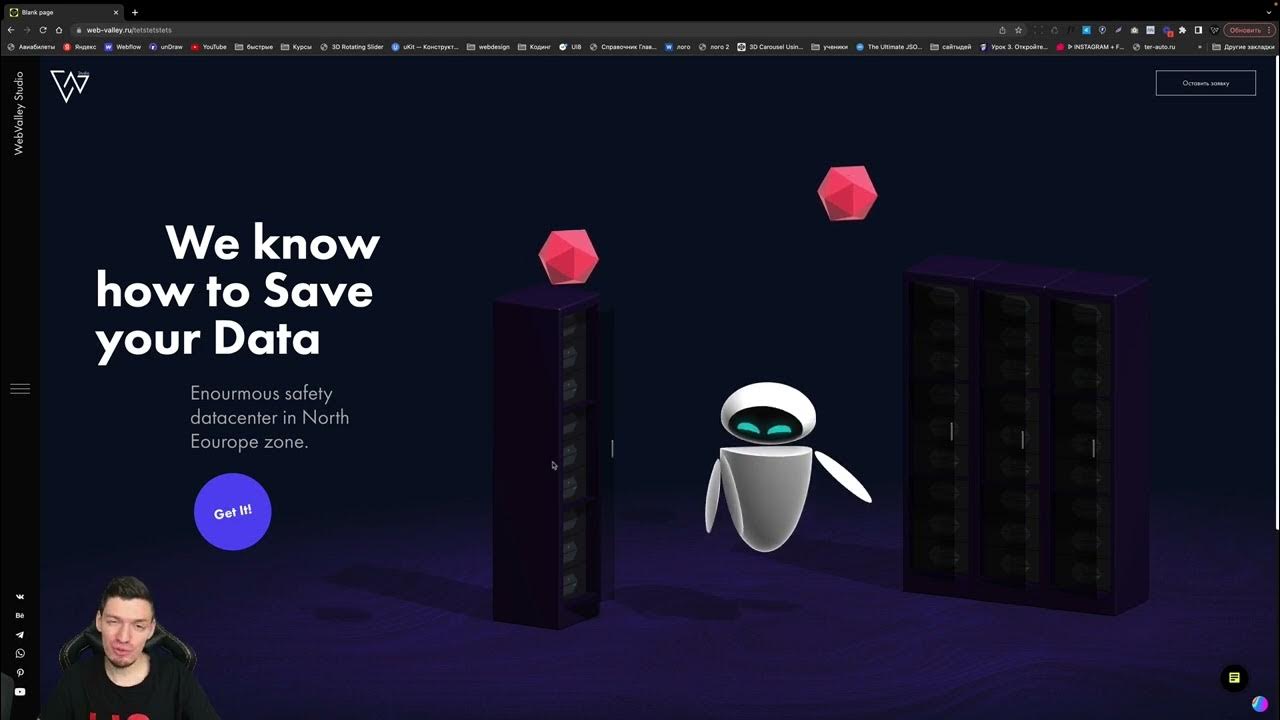This screenshot has width=1280, height=720.
Task: Reload the page
Action: pyautogui.click(x=43, y=30)
